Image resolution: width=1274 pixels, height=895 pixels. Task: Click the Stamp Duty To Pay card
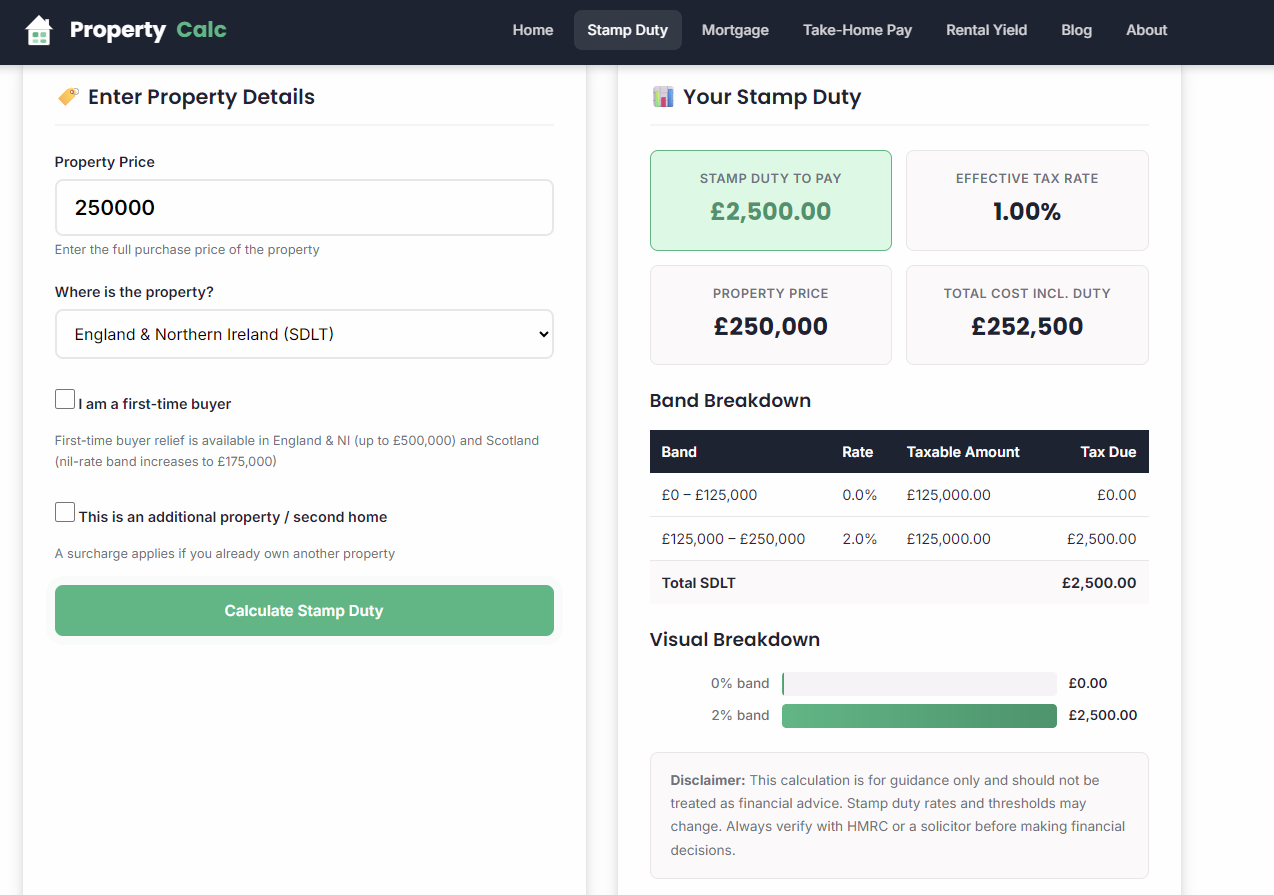click(x=770, y=200)
